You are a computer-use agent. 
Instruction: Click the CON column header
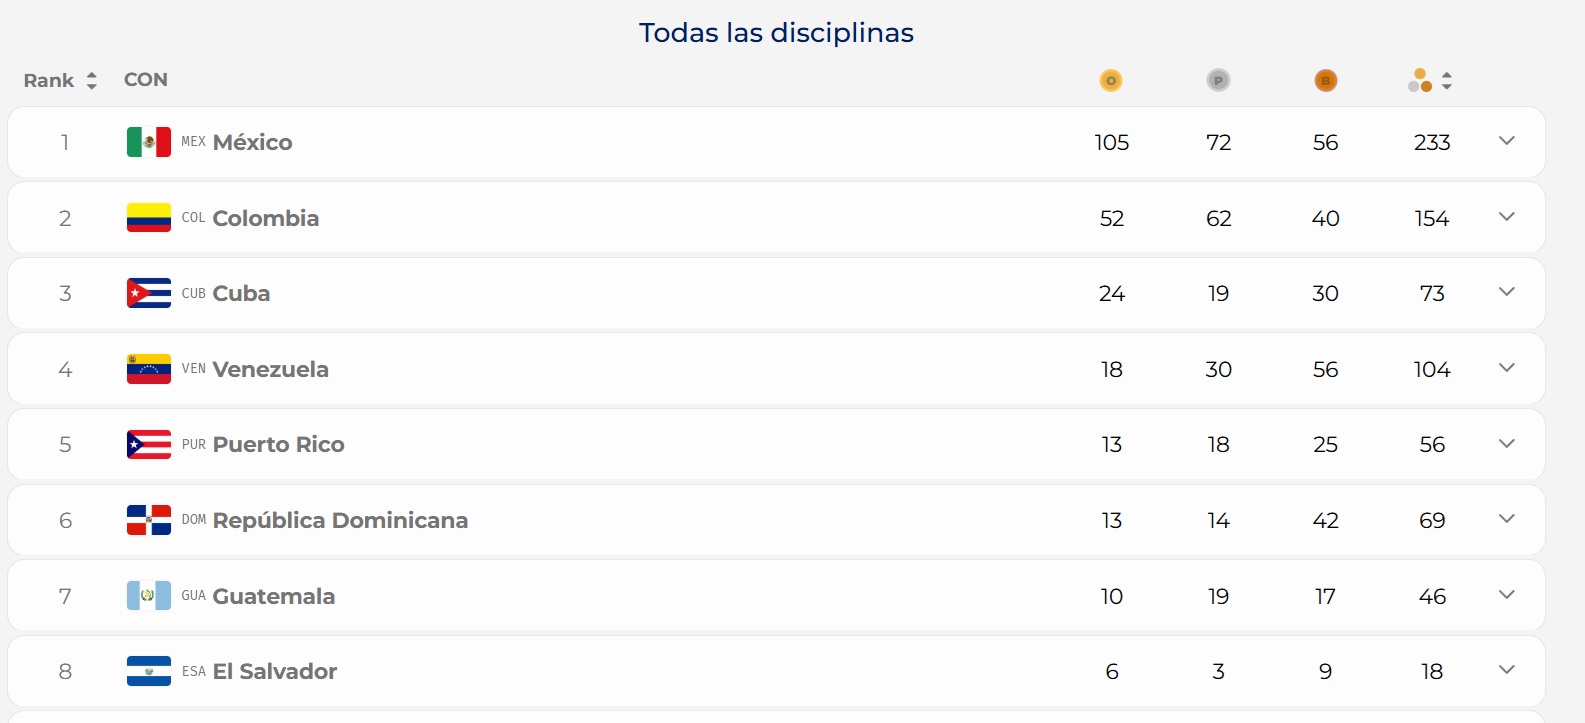pyautogui.click(x=146, y=80)
